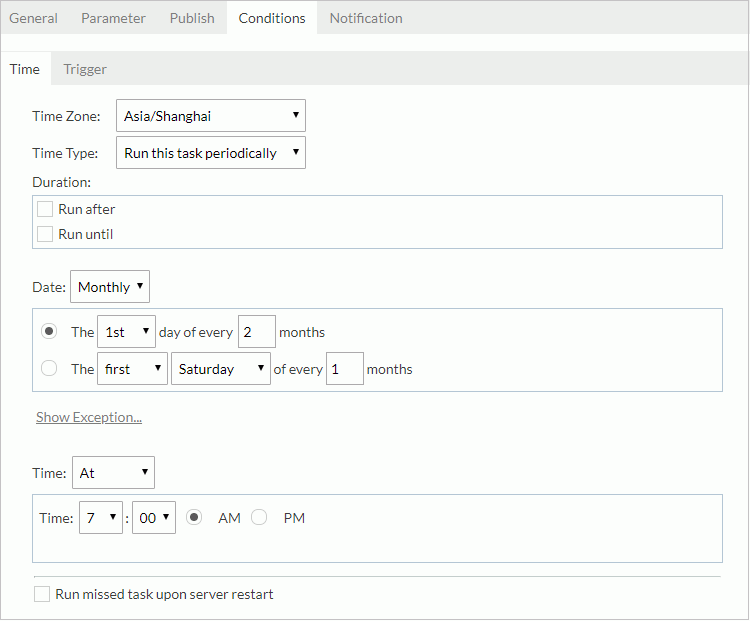
Task: Click the months interval field showing 2
Action: pos(256,332)
